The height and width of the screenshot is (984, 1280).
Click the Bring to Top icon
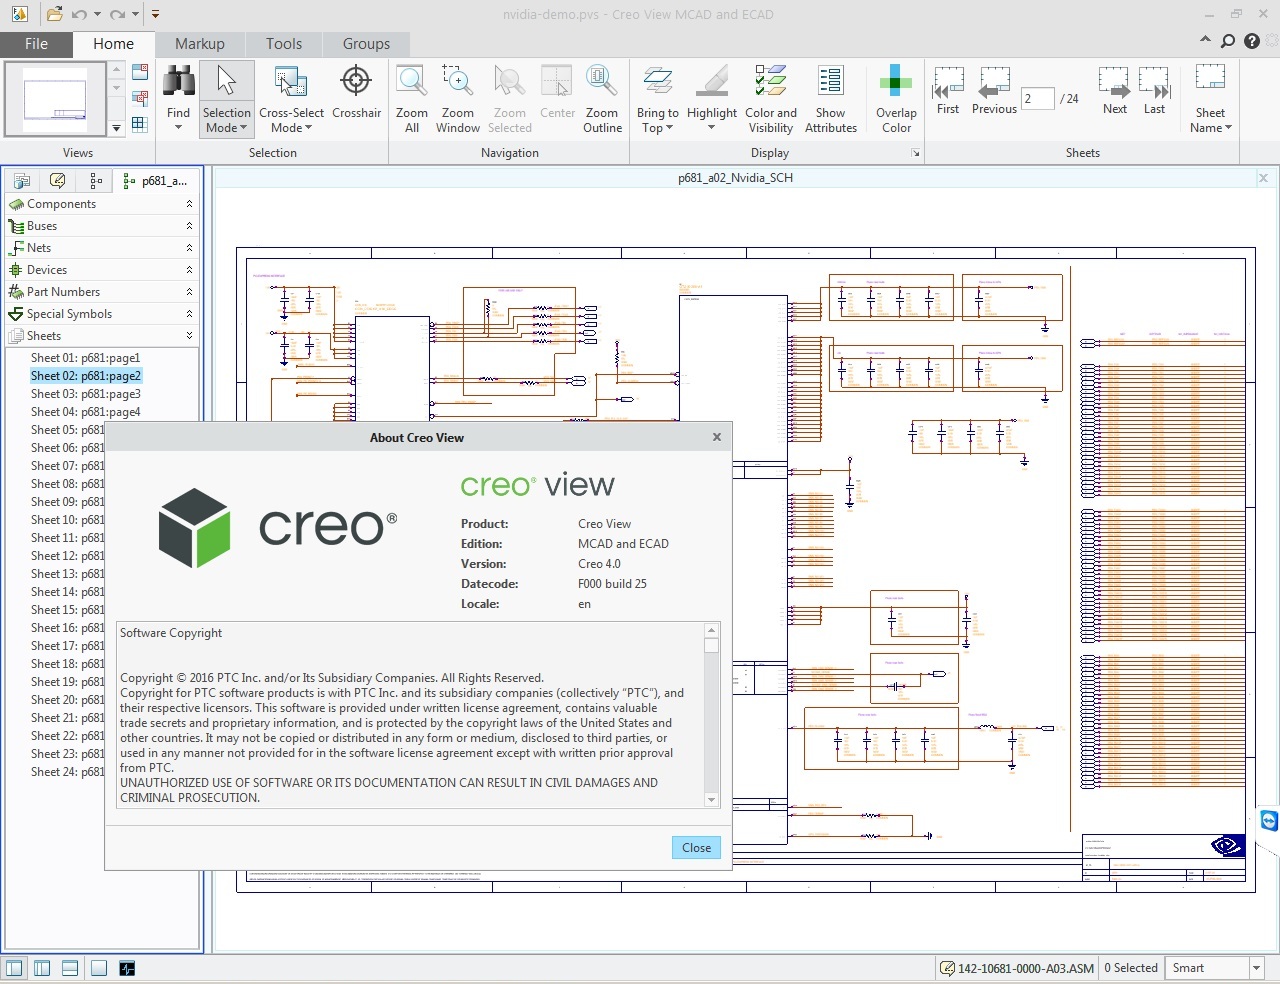pyautogui.click(x=657, y=81)
